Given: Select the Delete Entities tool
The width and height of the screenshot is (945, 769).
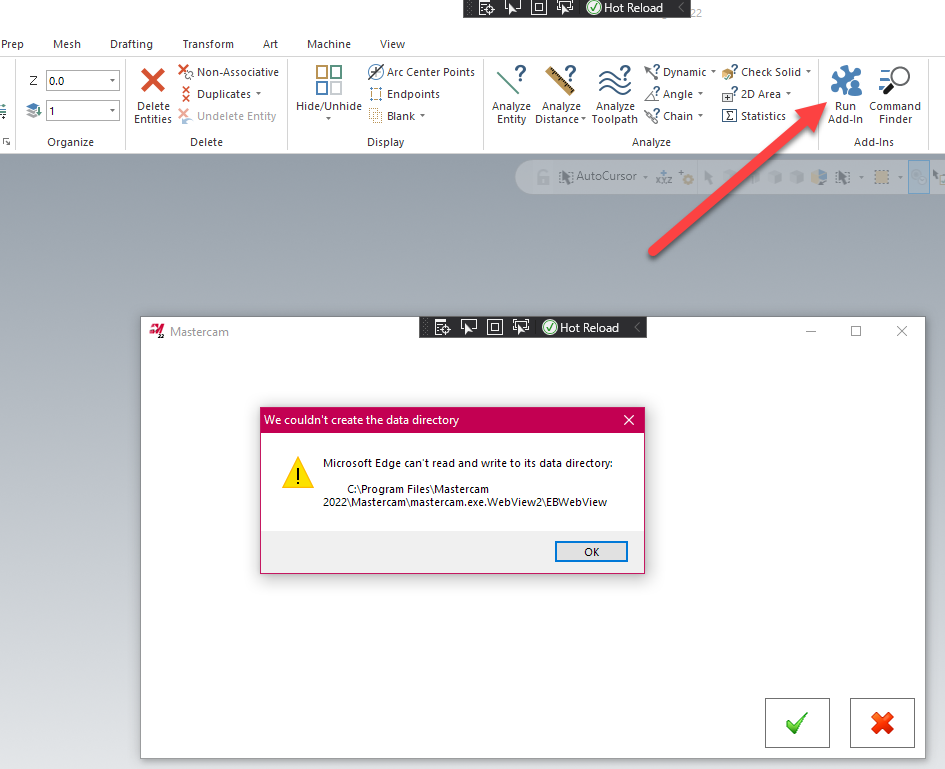Looking at the screenshot, I should pos(152,93).
